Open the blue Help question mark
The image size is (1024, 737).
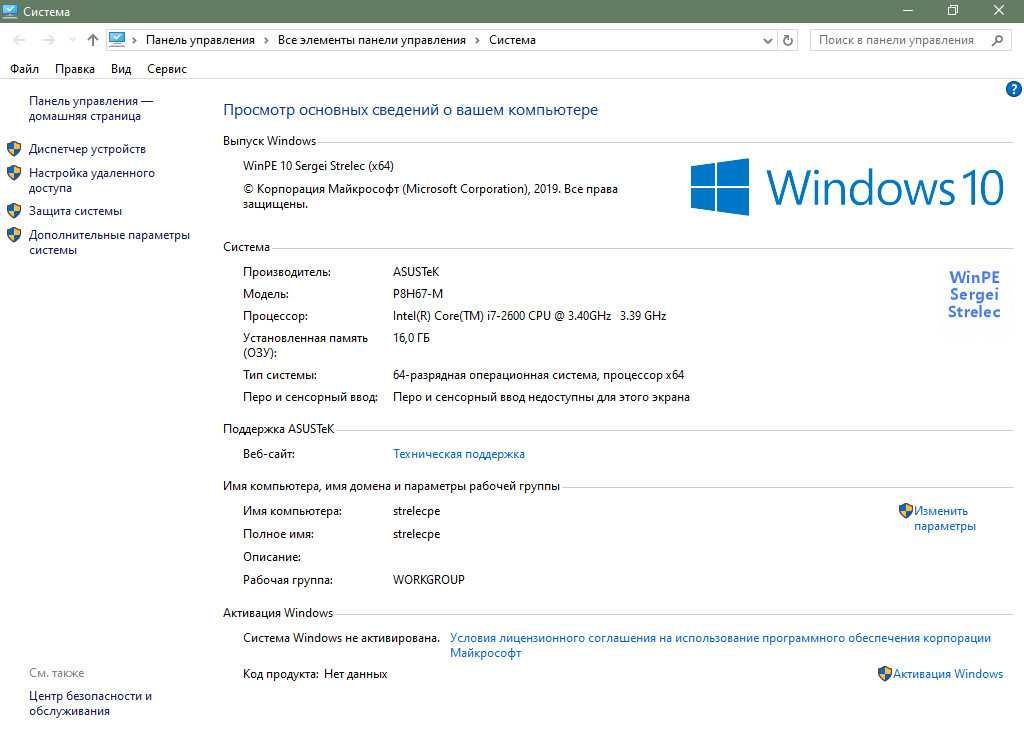(1014, 89)
